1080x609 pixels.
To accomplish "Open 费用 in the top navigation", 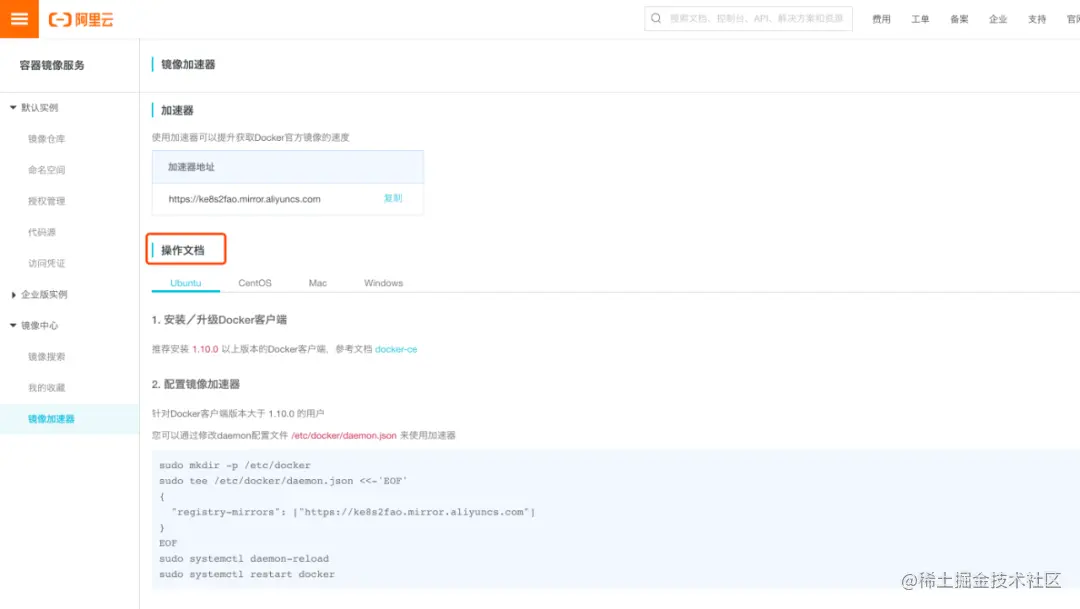I will coord(881,19).
